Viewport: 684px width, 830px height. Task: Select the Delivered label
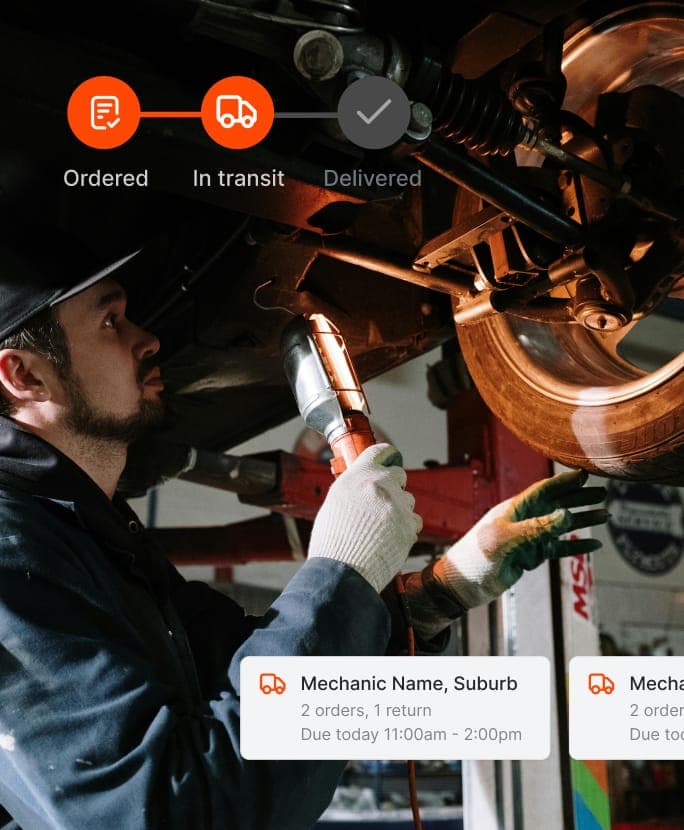(x=373, y=178)
